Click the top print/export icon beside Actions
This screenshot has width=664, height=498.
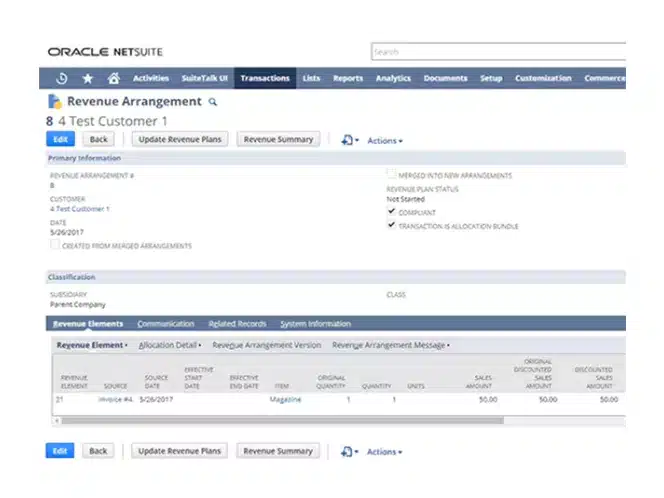coord(347,140)
